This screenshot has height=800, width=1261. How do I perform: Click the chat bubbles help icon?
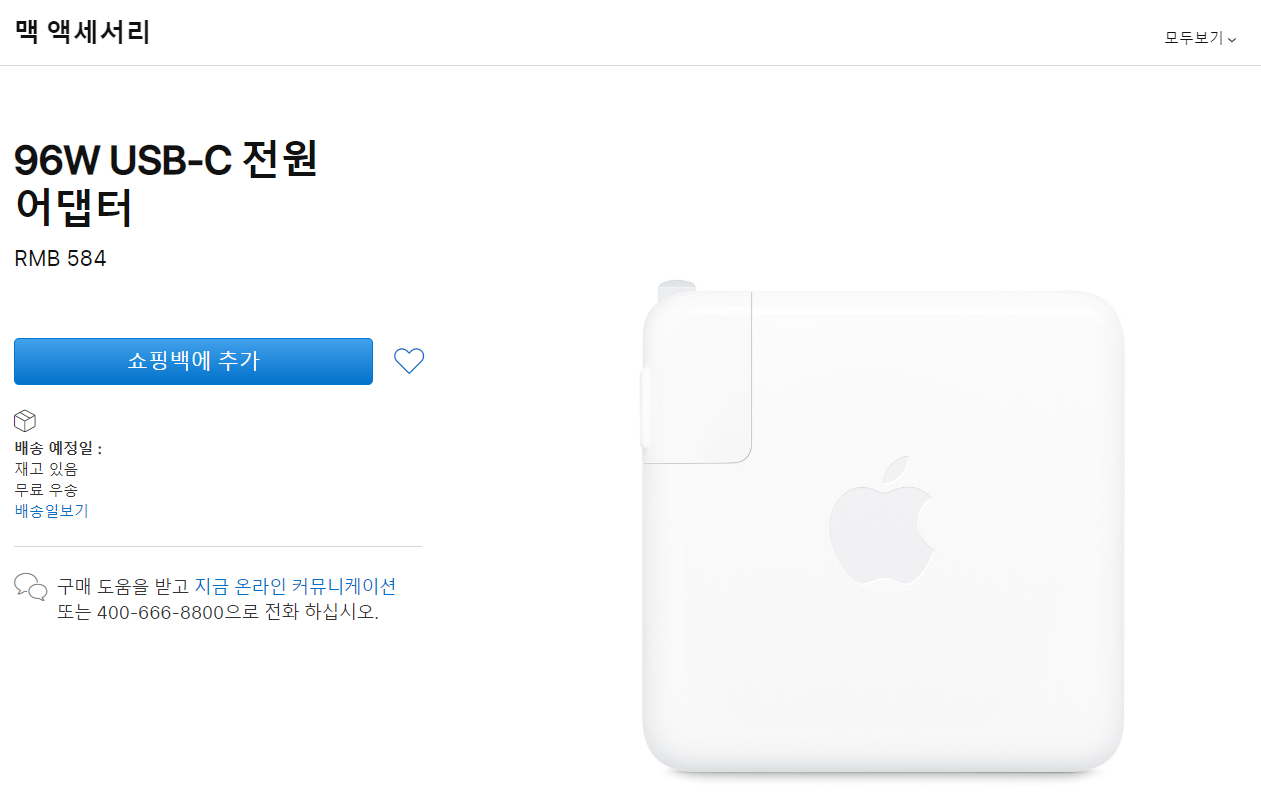point(31,587)
